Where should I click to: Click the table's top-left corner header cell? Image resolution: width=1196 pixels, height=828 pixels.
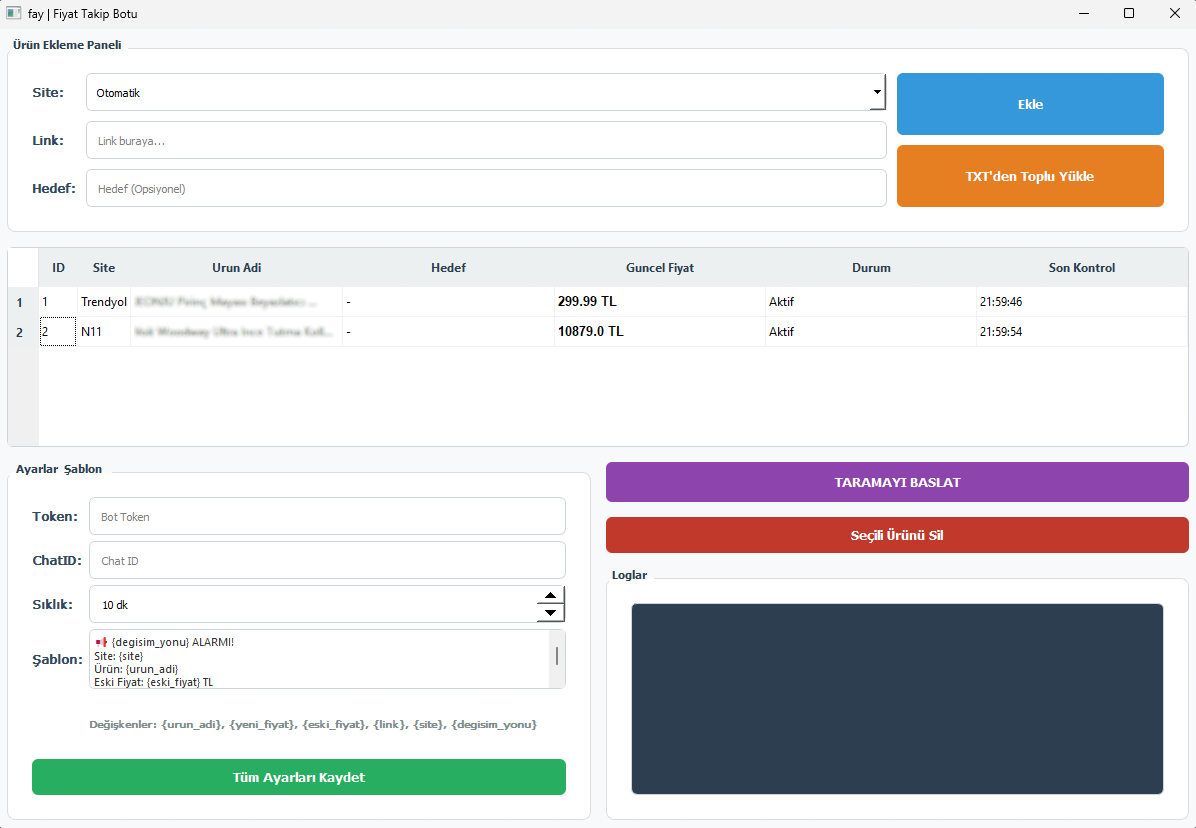pyautogui.click(x=23, y=268)
